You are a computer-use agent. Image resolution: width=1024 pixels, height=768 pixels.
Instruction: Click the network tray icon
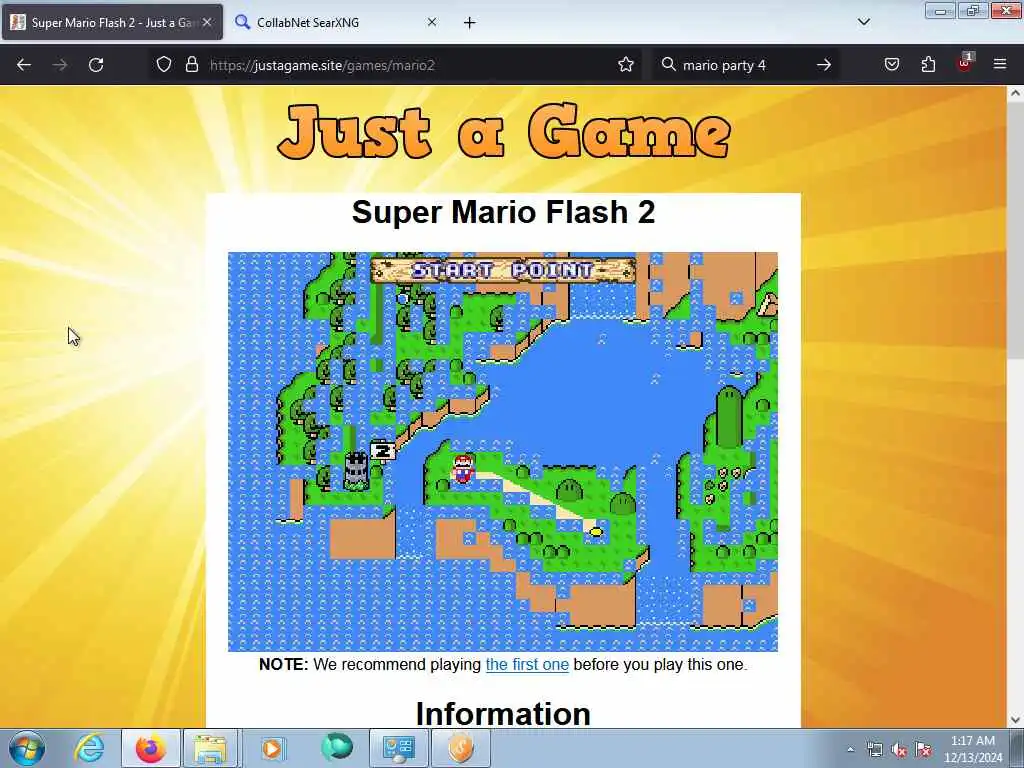874,750
